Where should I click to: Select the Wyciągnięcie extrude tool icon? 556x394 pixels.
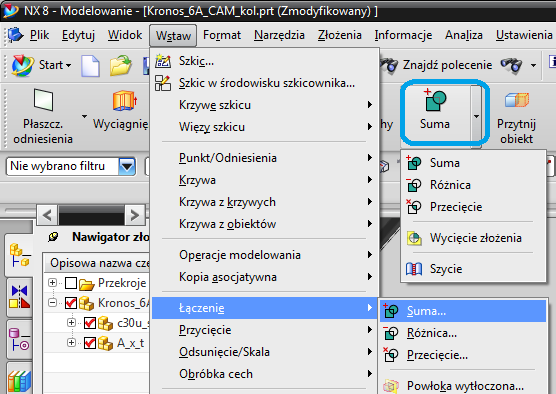125,100
